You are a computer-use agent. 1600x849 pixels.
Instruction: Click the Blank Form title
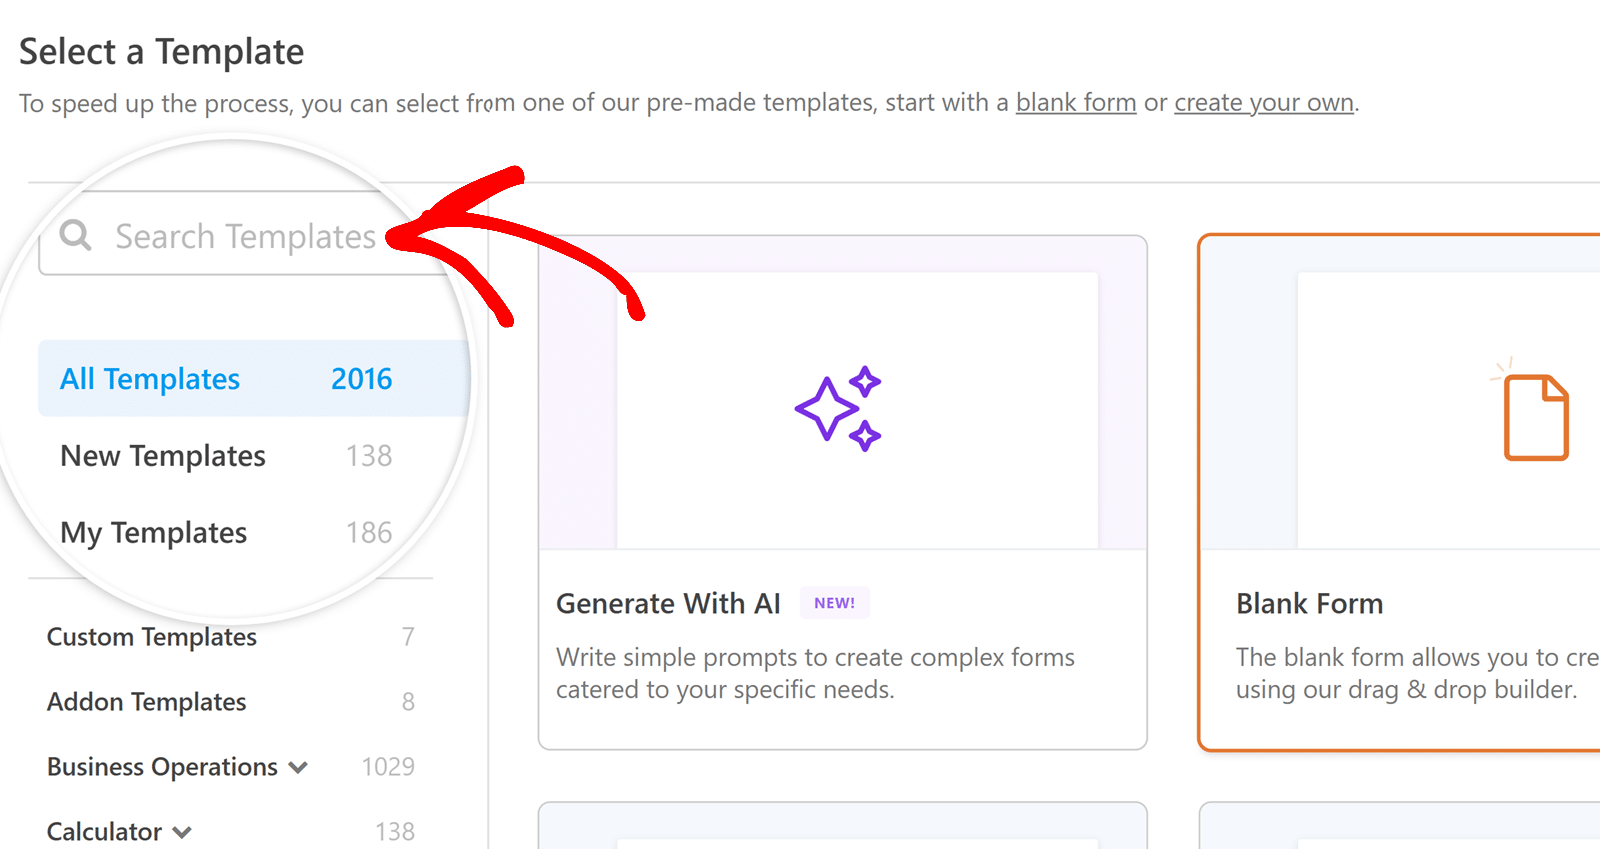[1310, 604]
